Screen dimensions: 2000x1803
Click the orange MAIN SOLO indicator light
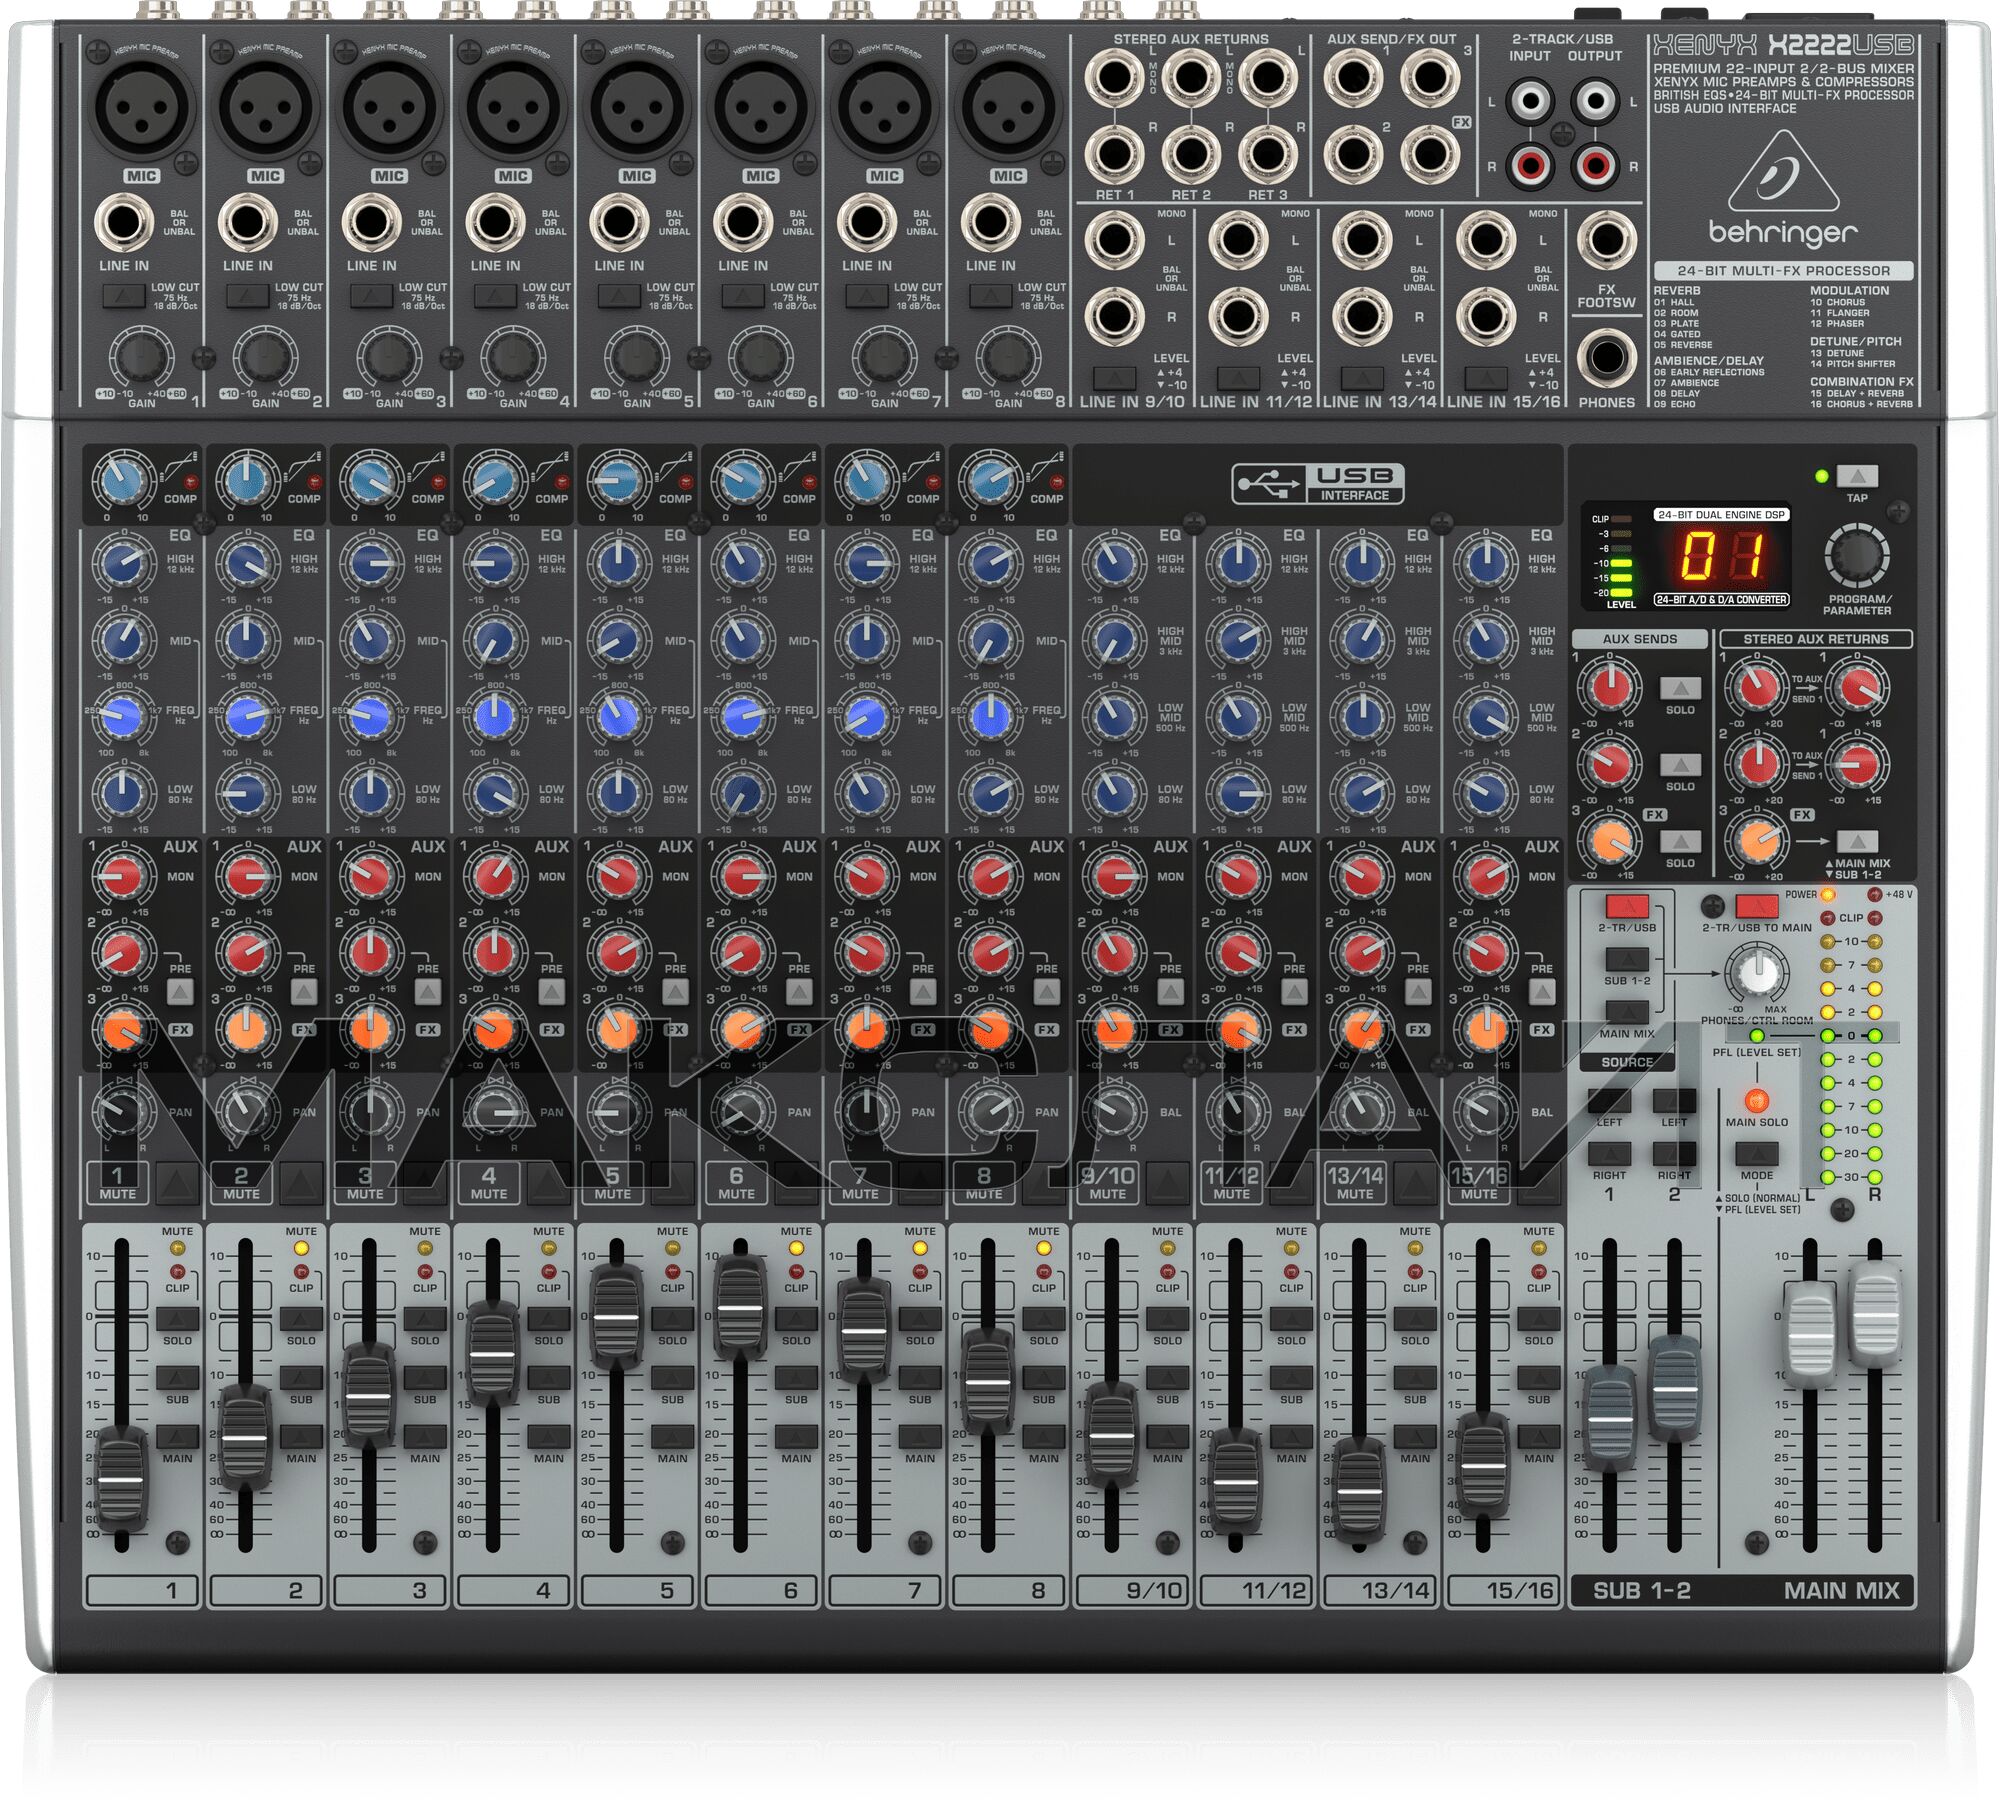click(1756, 1100)
